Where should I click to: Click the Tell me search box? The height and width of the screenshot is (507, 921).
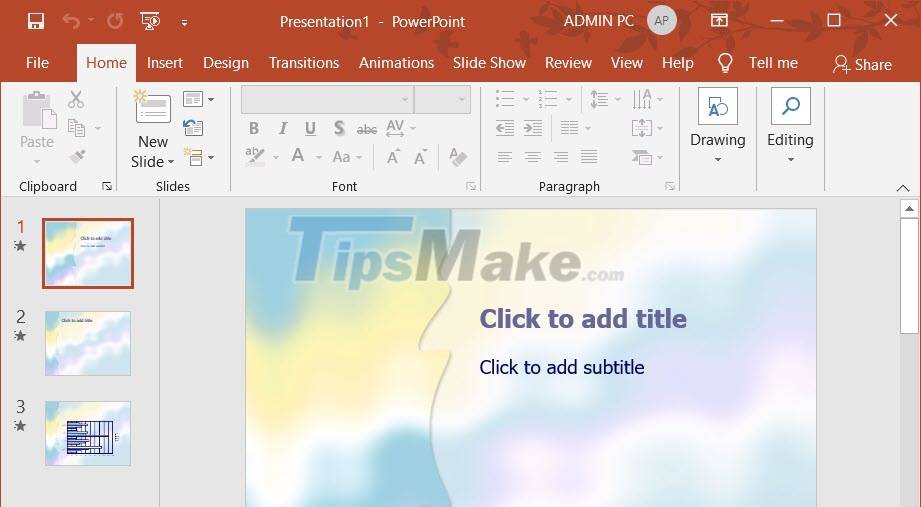coord(773,63)
